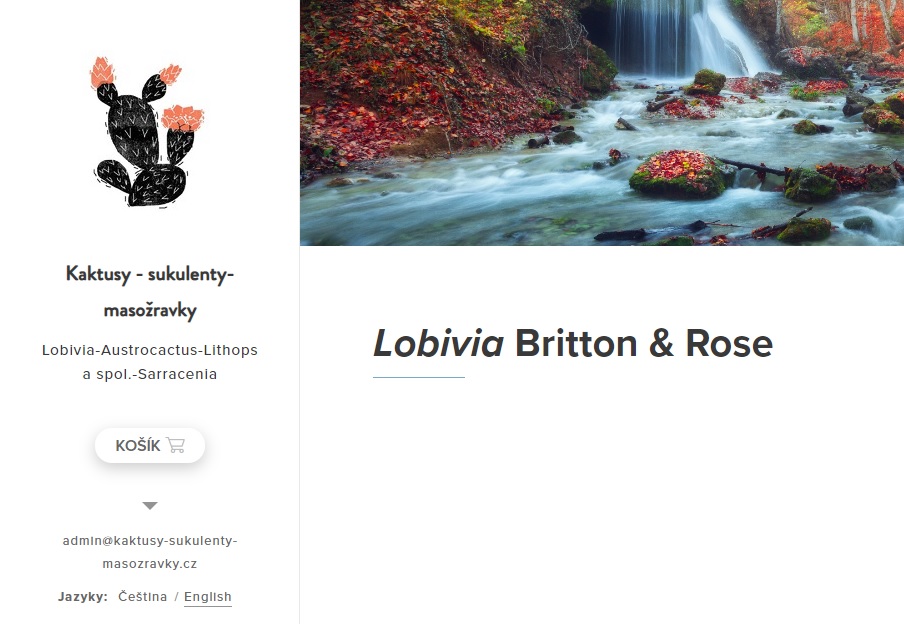The image size is (904, 624).
Task: Open the shopping cart icon
Action: point(175,445)
